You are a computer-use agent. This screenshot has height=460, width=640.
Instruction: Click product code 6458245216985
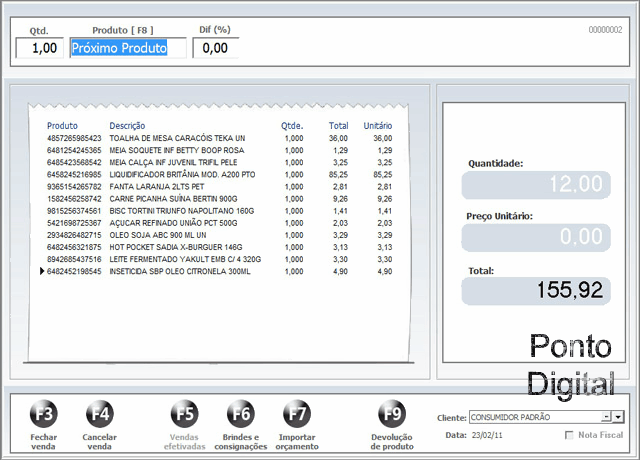coord(74,175)
